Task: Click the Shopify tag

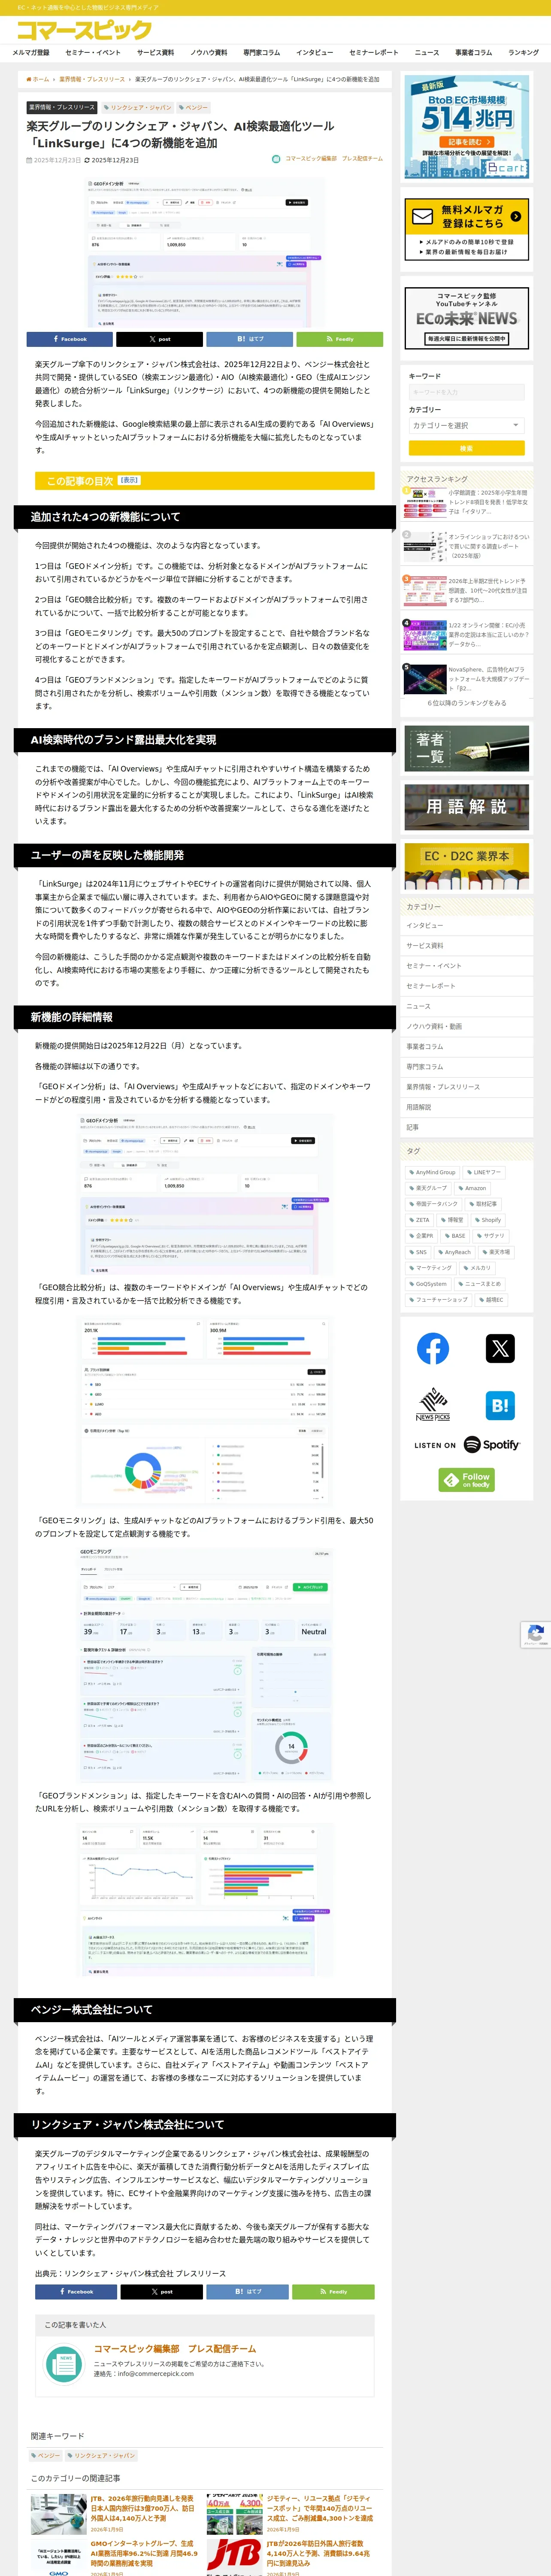Action: [487, 1220]
